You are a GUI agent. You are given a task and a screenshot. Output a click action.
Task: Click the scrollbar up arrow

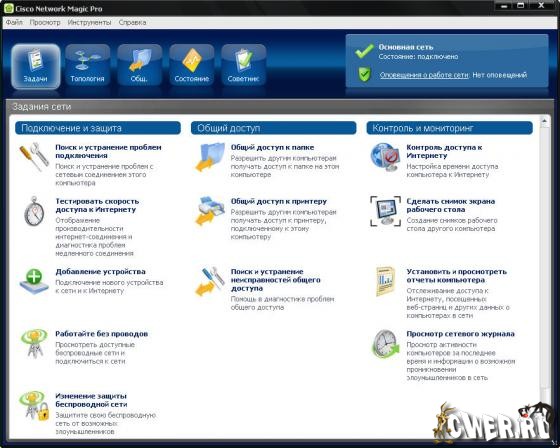(544, 121)
